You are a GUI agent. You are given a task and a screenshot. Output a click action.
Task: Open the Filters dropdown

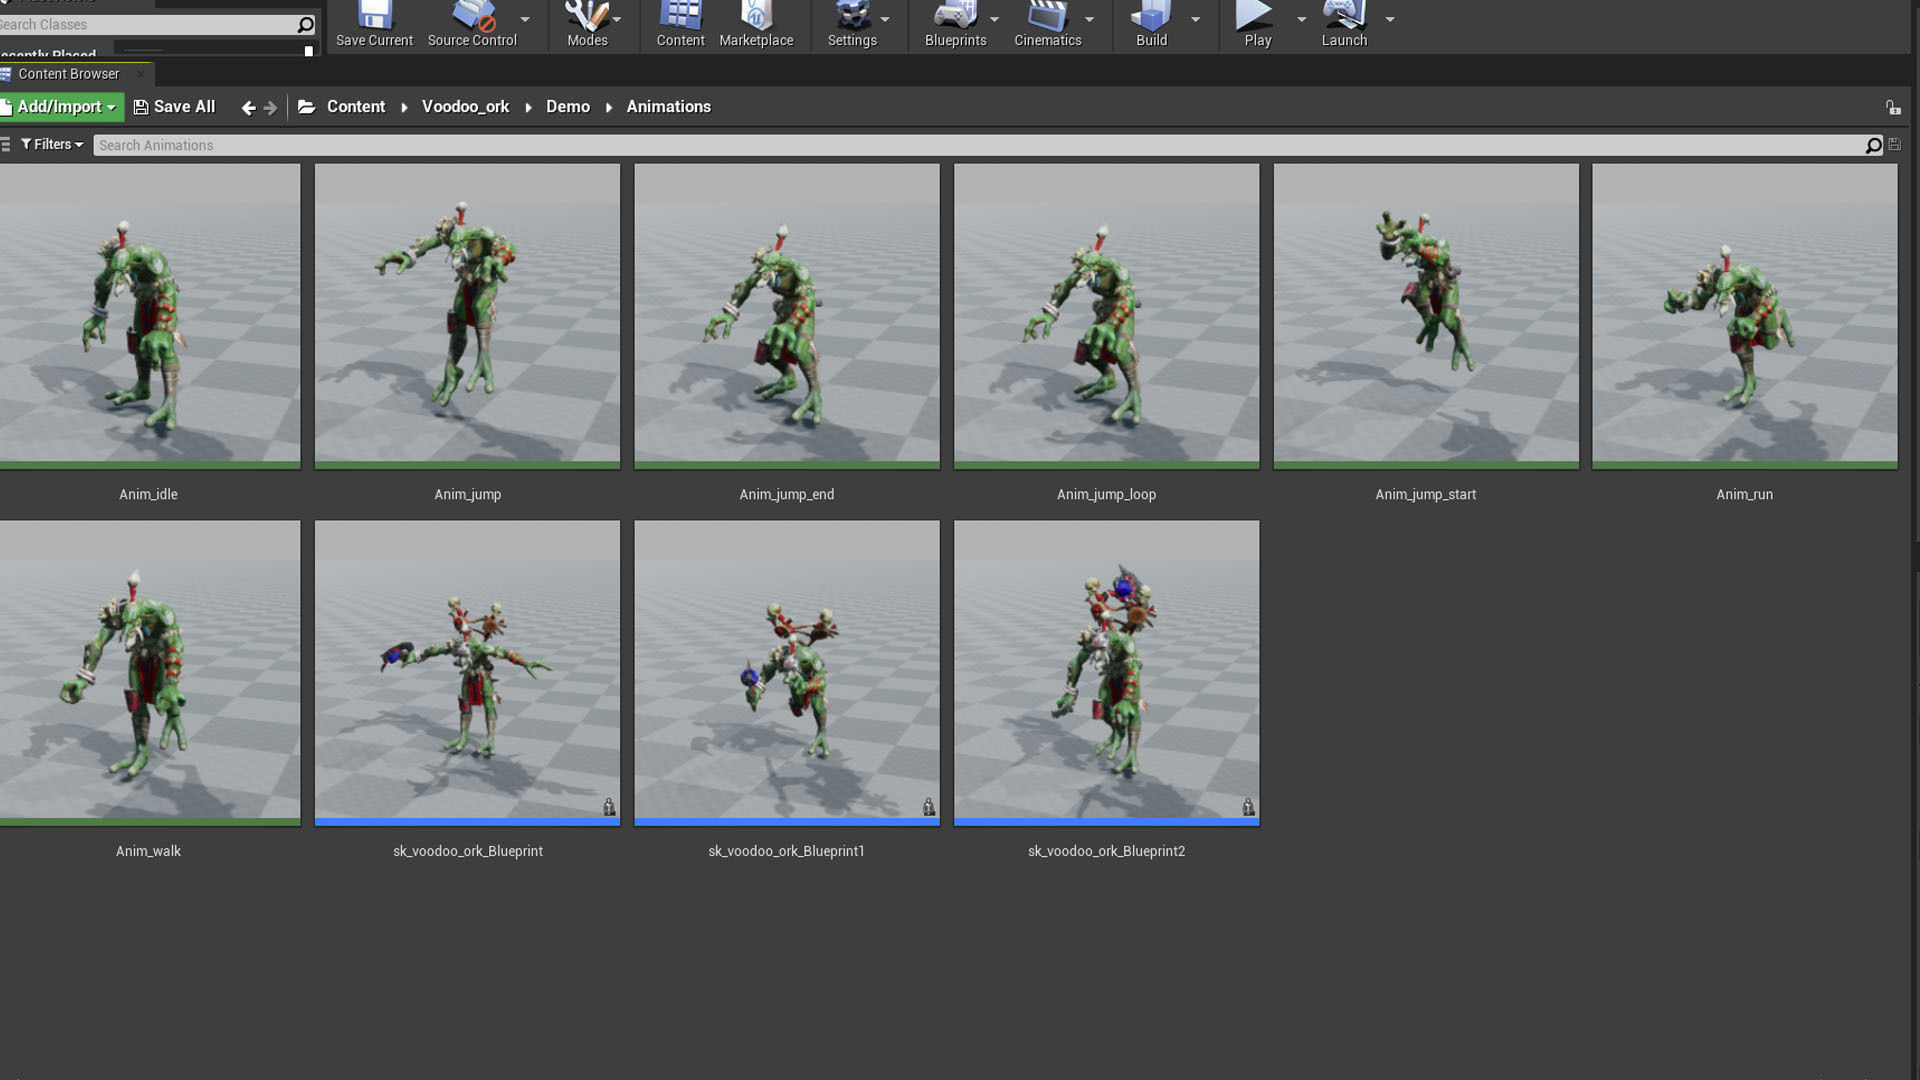pos(52,145)
